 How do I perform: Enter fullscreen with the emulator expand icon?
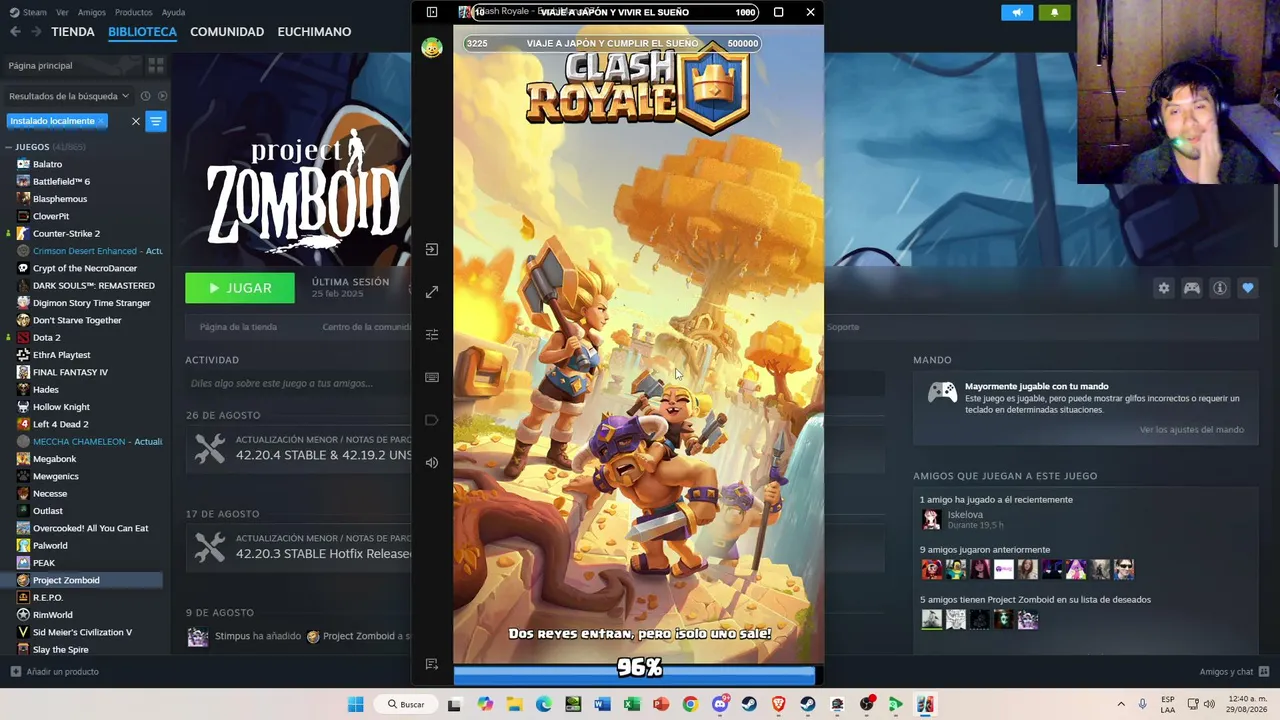pyautogui.click(x=432, y=292)
